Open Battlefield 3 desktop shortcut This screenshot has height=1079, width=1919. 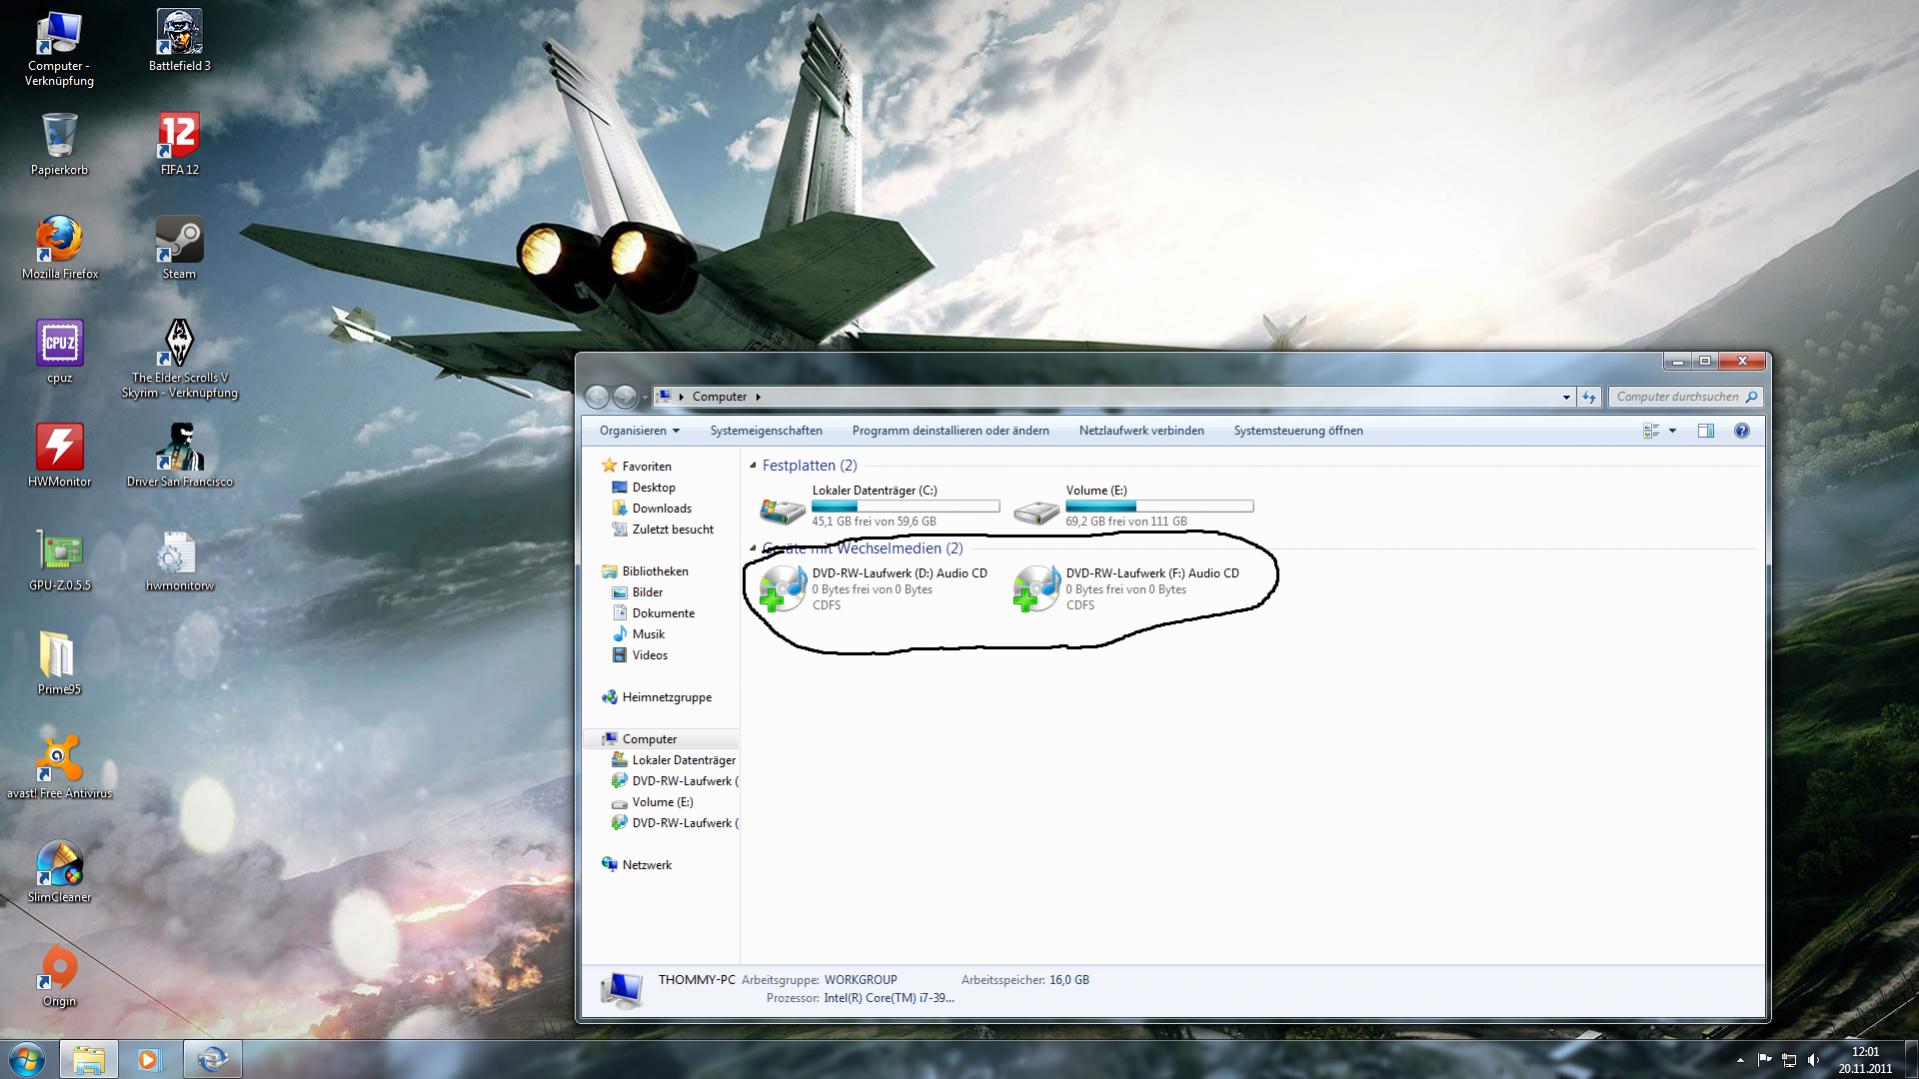179,41
